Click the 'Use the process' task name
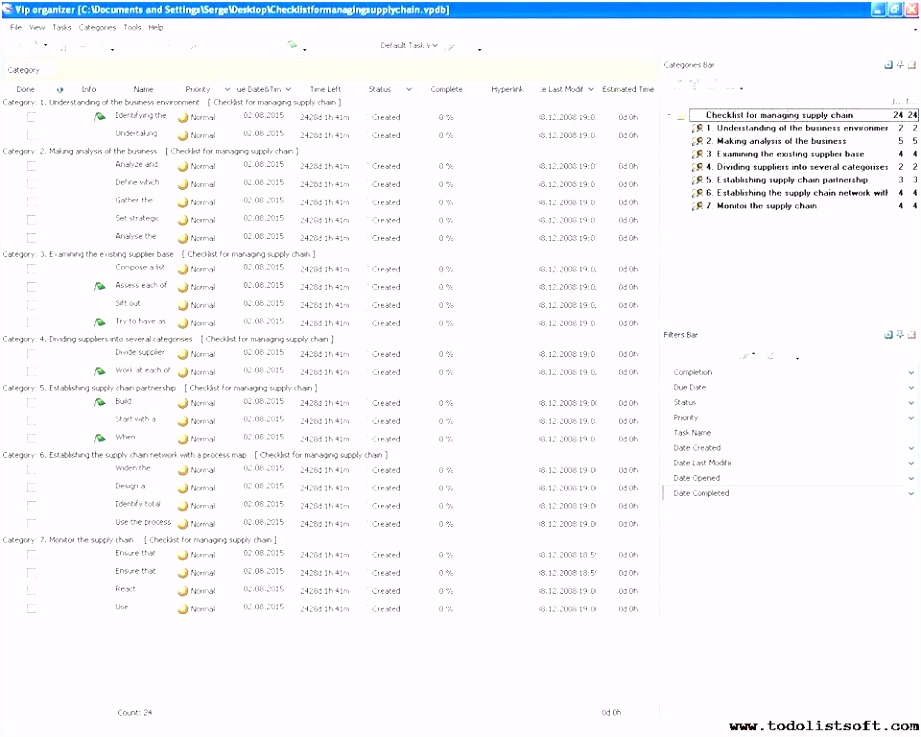The height and width of the screenshot is (737, 921). click(x=143, y=522)
